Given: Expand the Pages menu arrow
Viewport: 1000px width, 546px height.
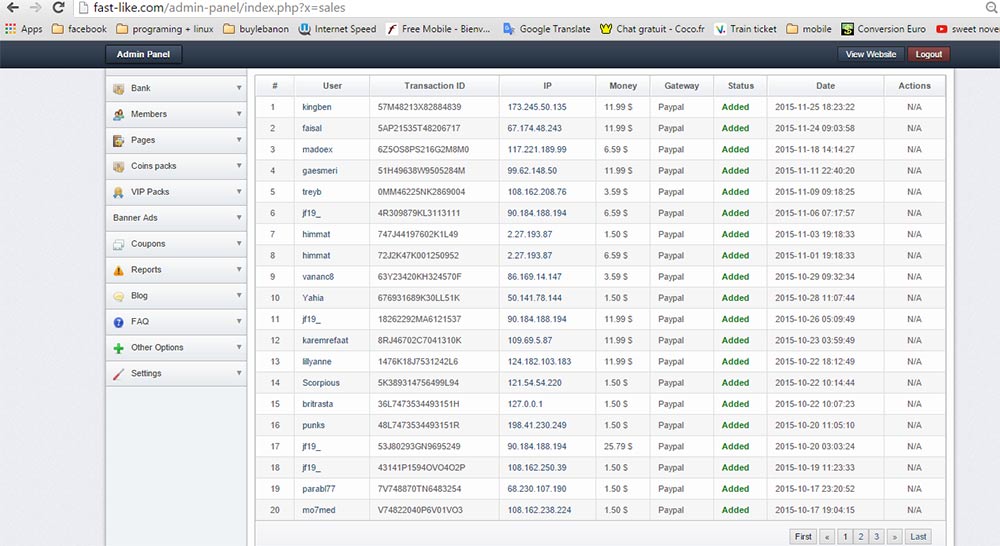Looking at the screenshot, I should click(239, 140).
